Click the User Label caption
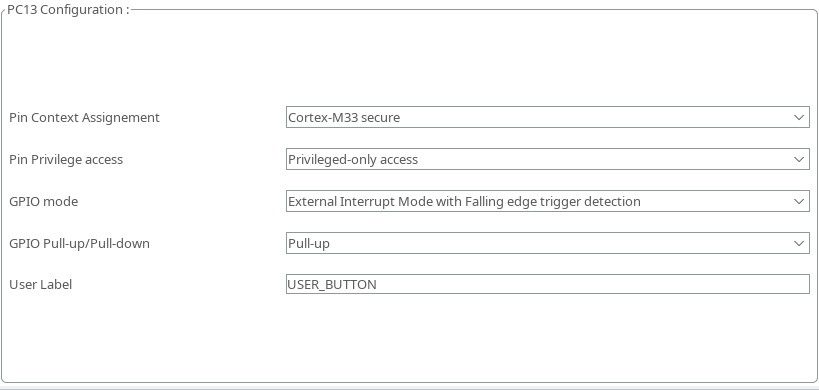 pos(41,285)
